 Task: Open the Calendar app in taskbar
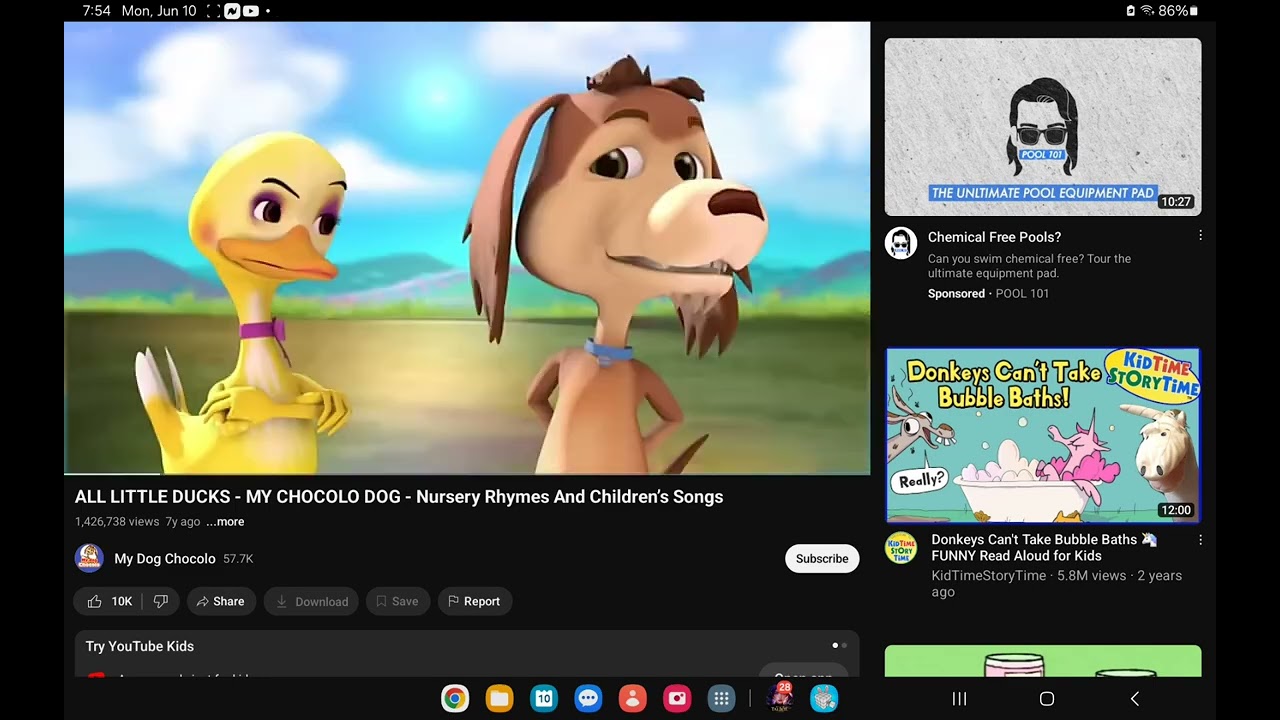(544, 698)
